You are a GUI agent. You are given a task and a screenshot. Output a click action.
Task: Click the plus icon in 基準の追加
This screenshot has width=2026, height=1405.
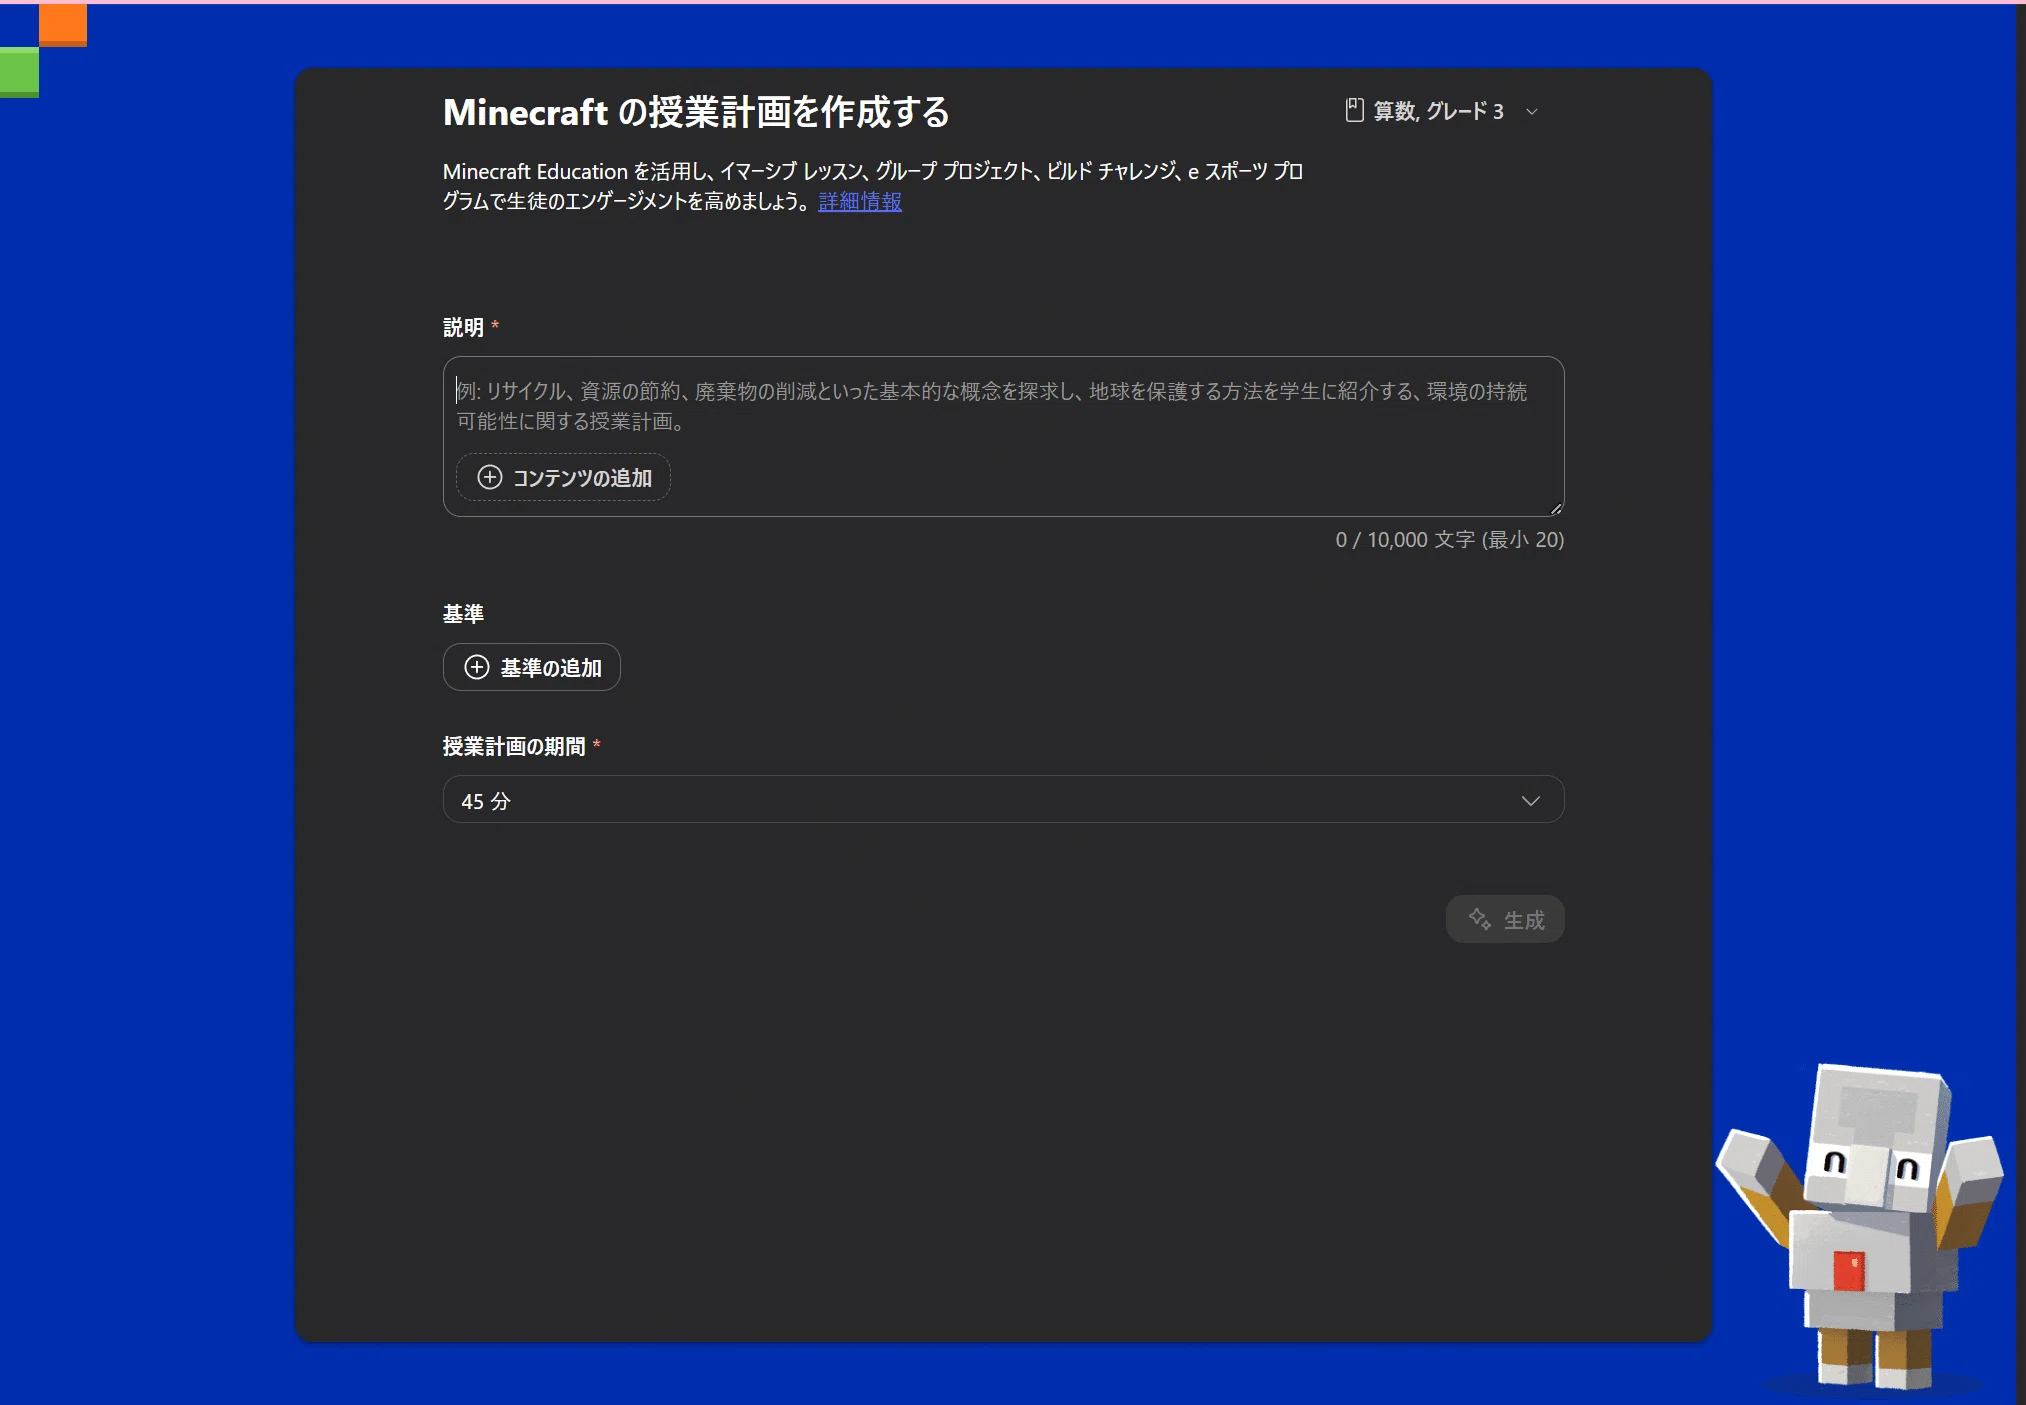(477, 667)
